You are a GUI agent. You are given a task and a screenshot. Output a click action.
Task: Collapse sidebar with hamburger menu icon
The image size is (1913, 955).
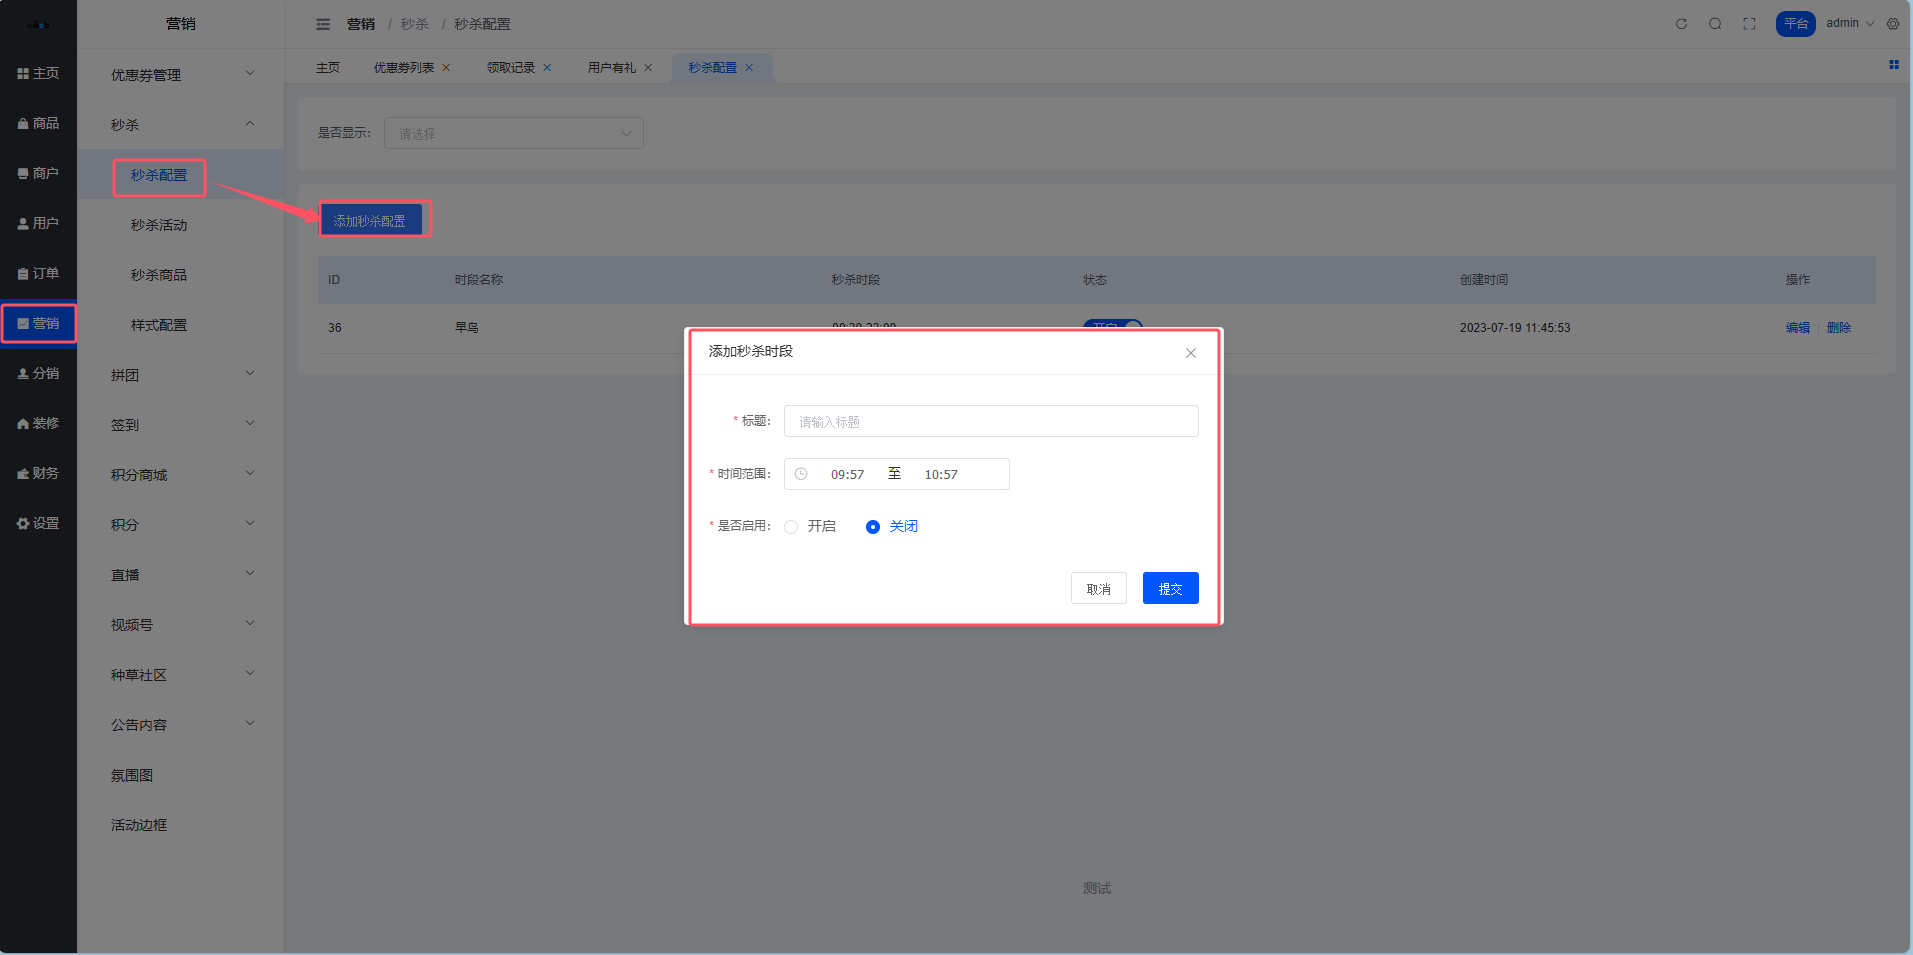tap(323, 24)
